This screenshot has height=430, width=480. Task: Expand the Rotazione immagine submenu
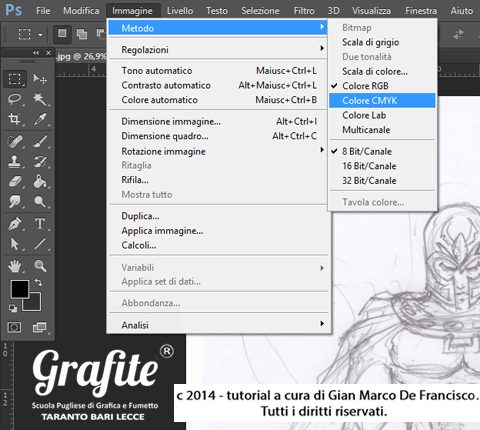[218, 151]
